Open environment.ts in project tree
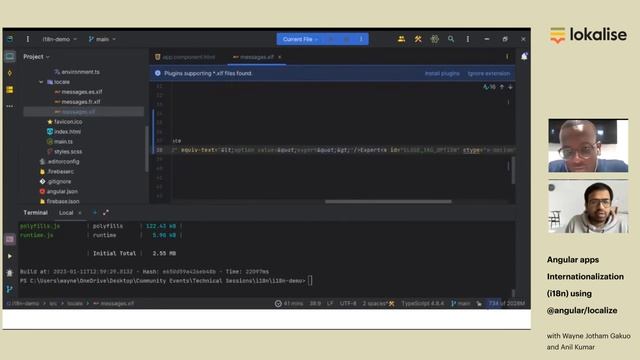Screen dimensions: 640x360 coord(77,72)
